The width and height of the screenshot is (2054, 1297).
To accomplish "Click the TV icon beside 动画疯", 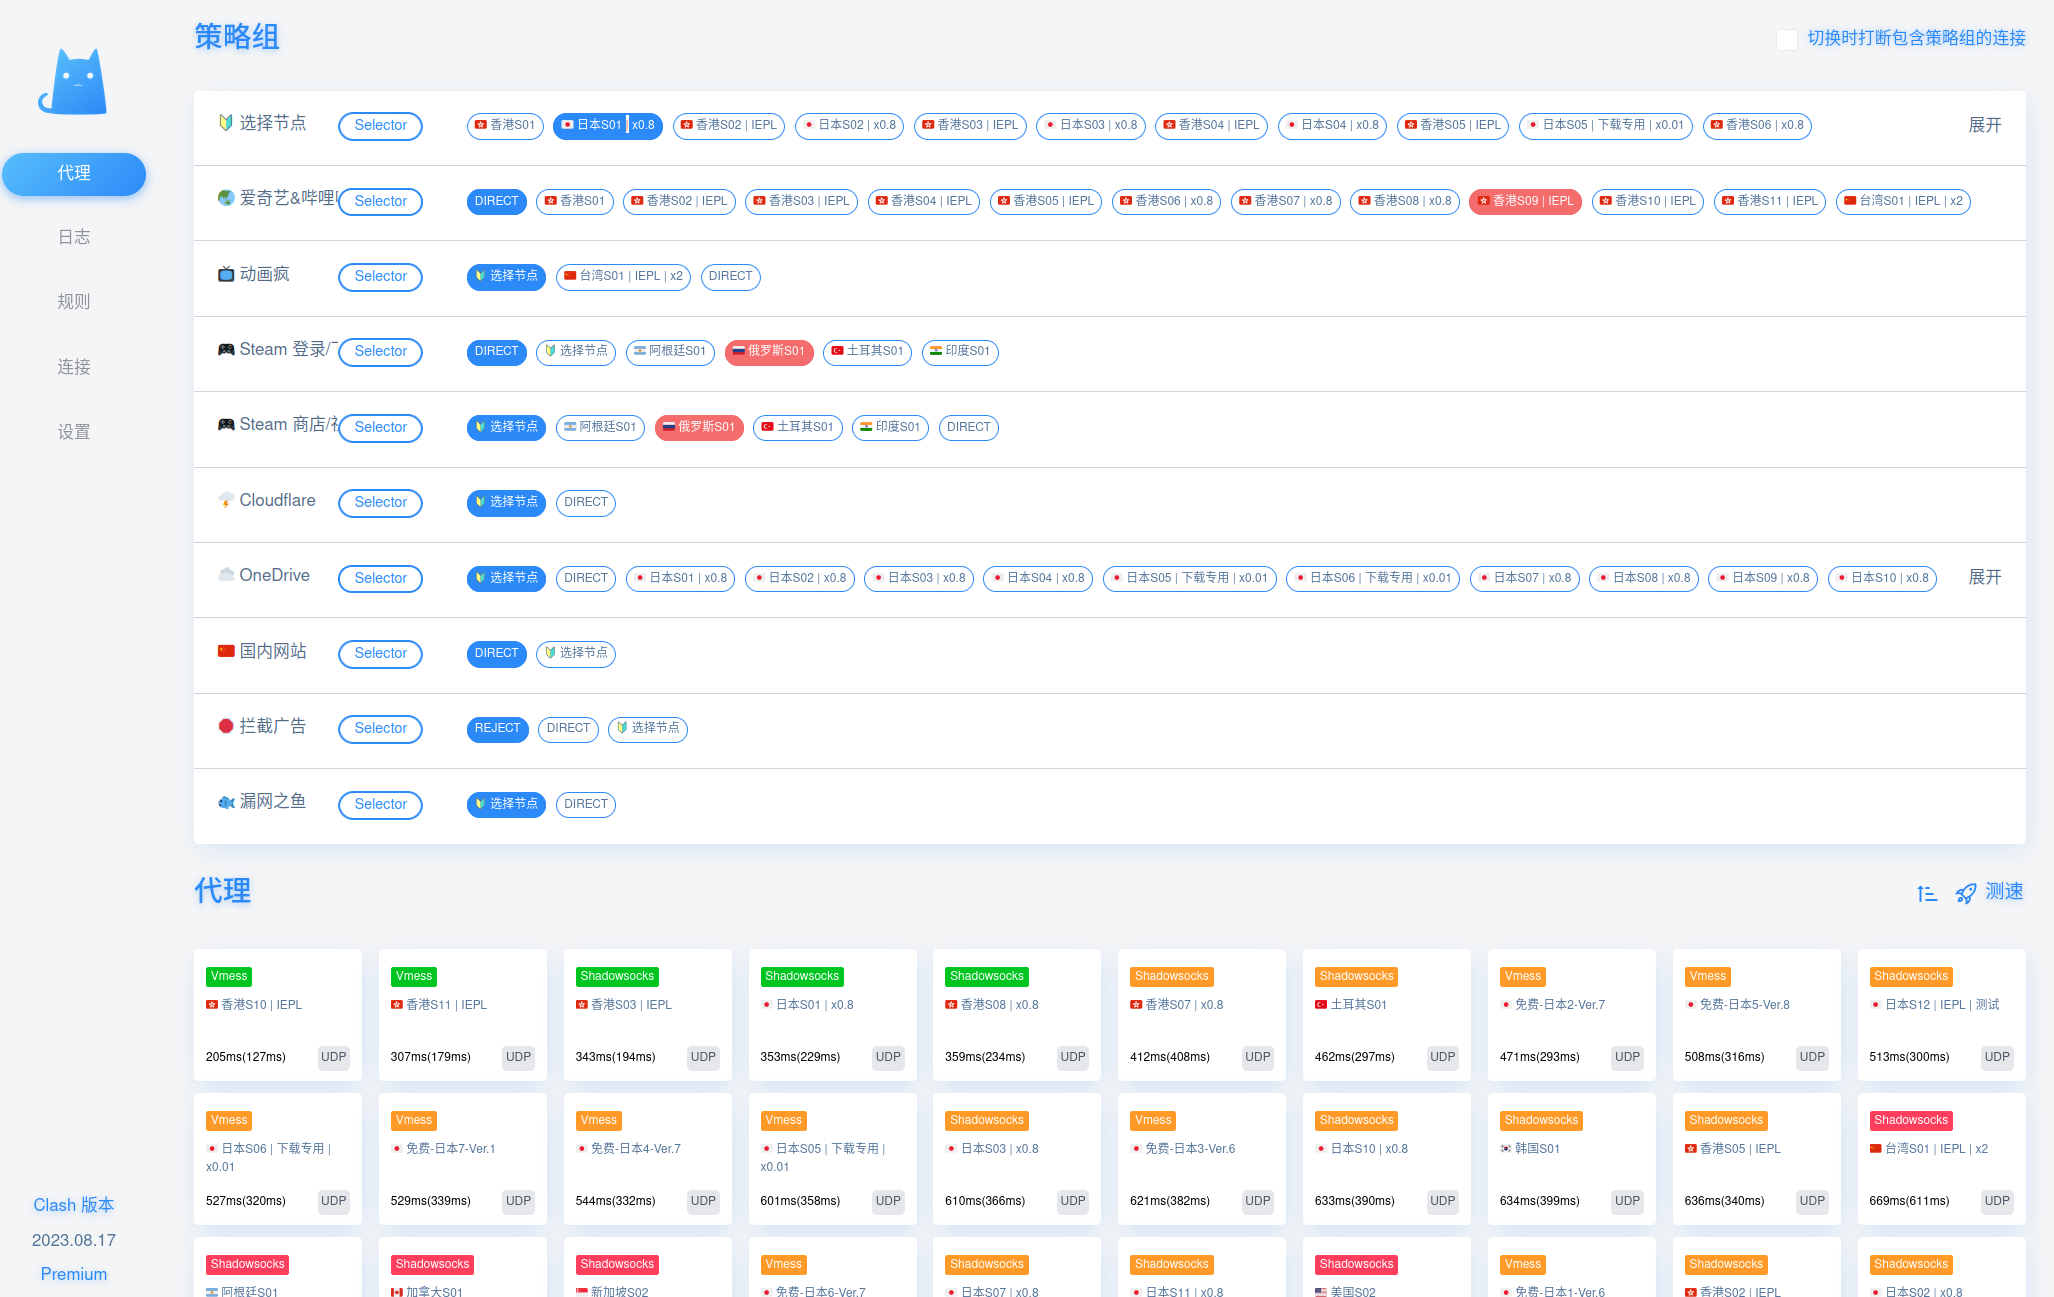I will [226, 274].
